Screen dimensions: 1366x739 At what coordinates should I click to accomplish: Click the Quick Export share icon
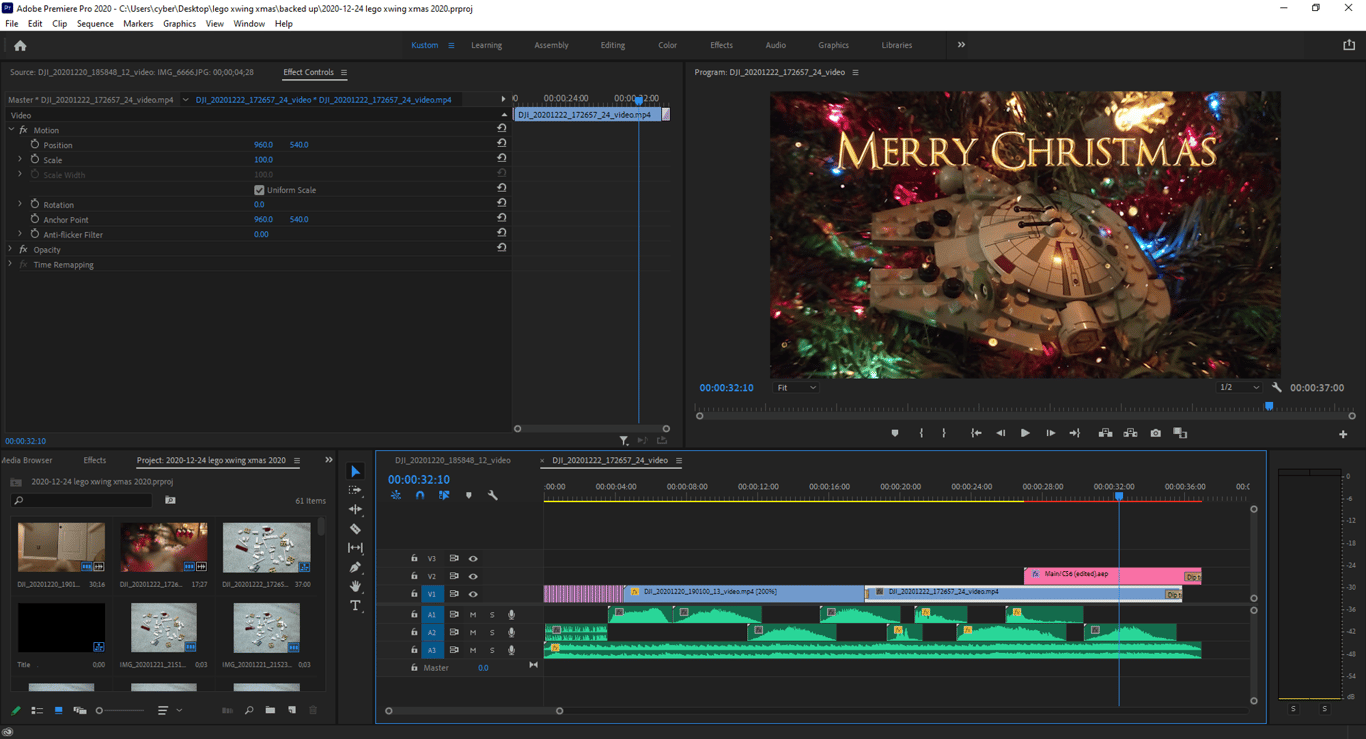pyautogui.click(x=1348, y=45)
